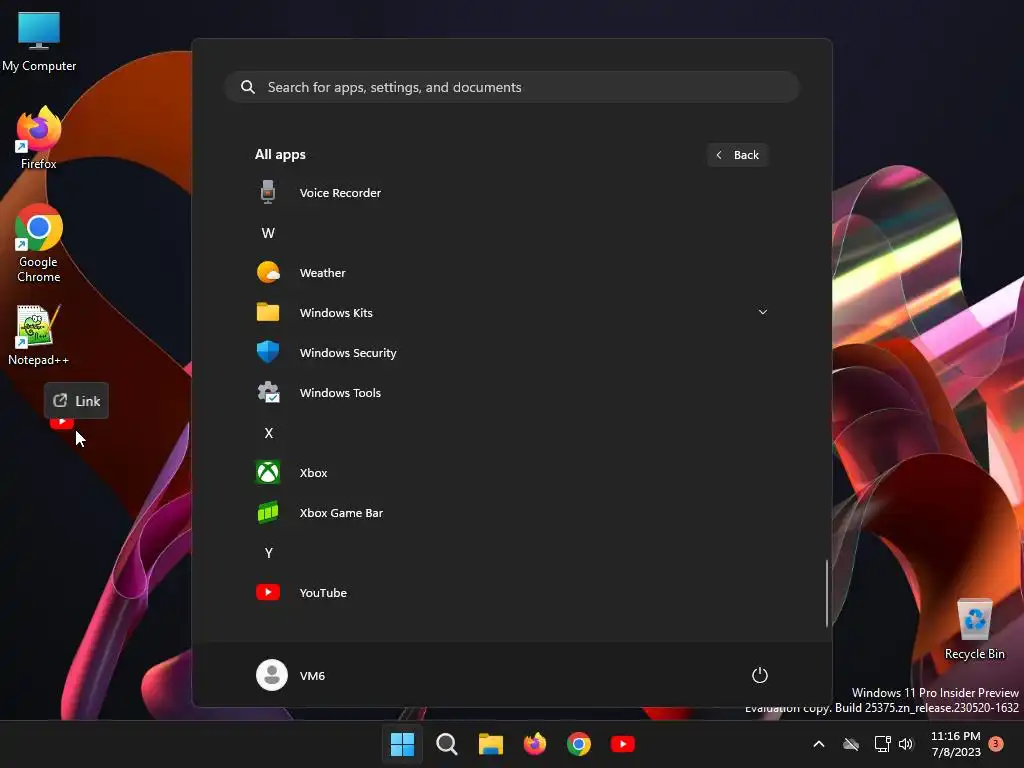Click Windows Start button on taskbar
Viewport: 1024px width, 768px height.
pyautogui.click(x=402, y=744)
